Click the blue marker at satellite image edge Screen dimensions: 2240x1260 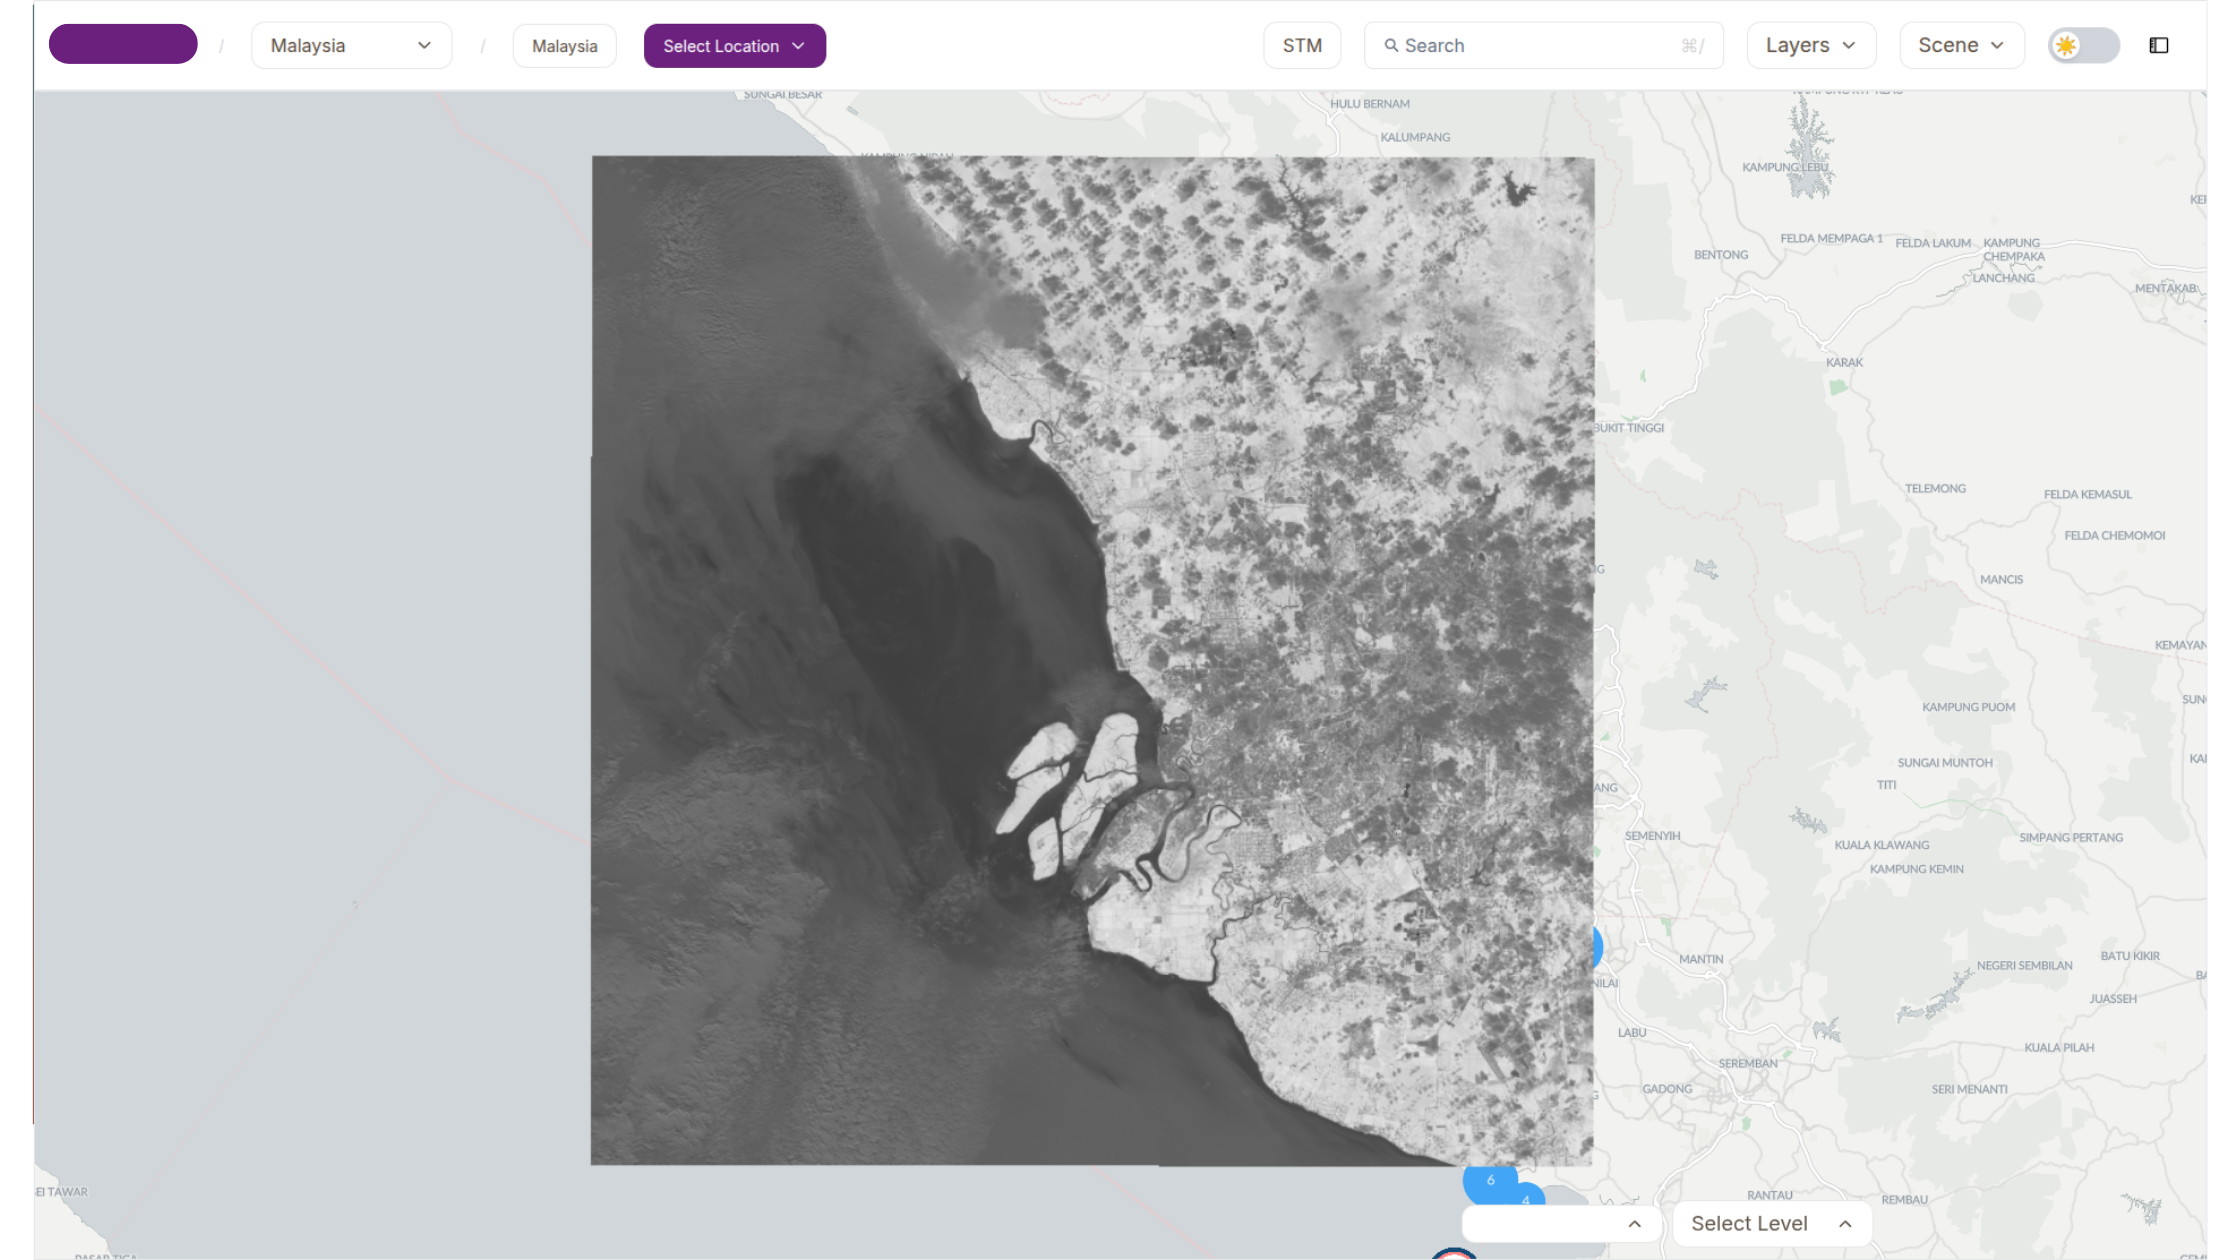tap(1598, 947)
